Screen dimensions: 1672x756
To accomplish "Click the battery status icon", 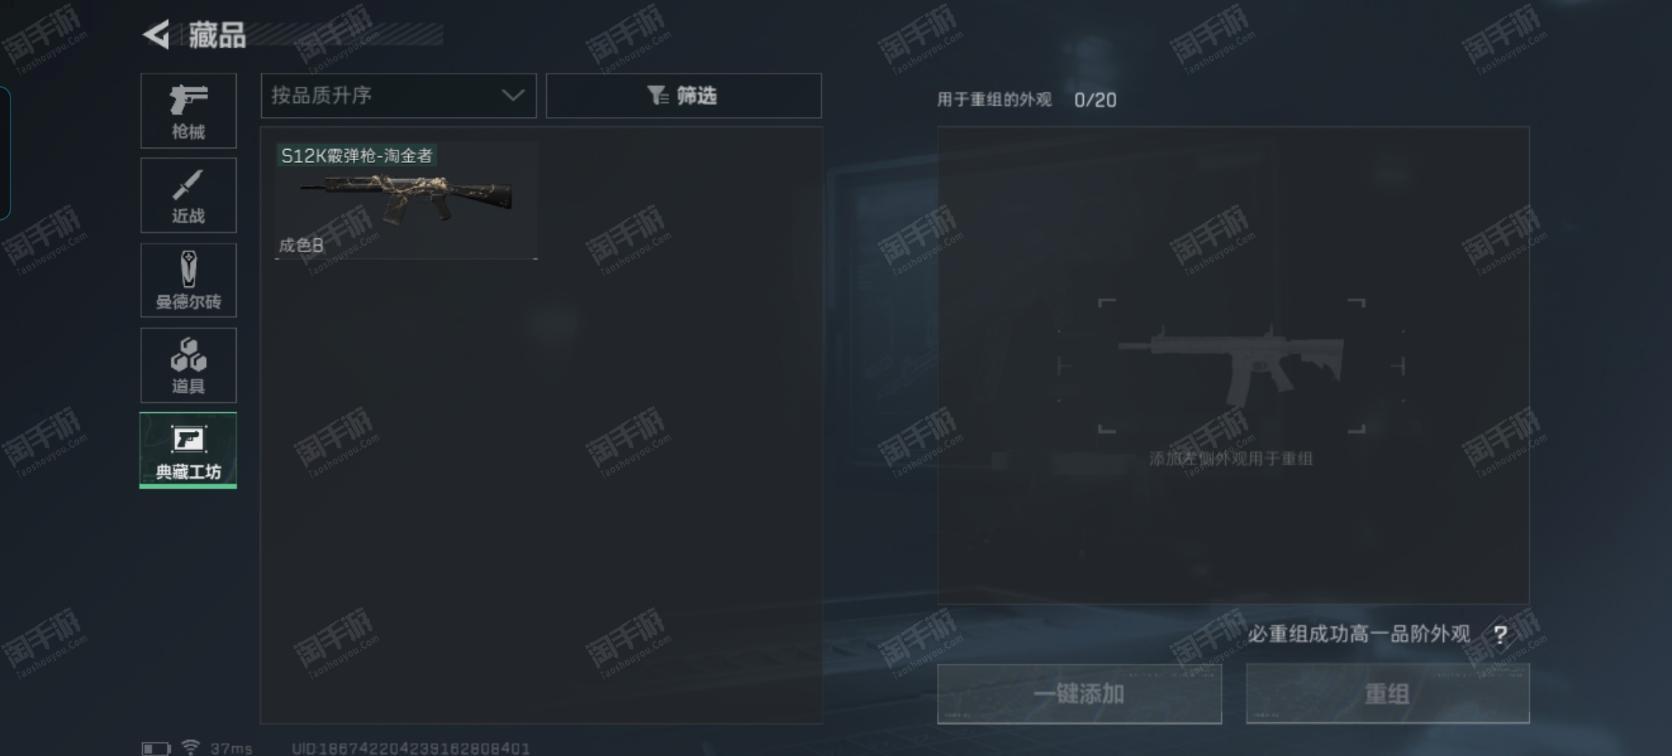I will pos(156,748).
